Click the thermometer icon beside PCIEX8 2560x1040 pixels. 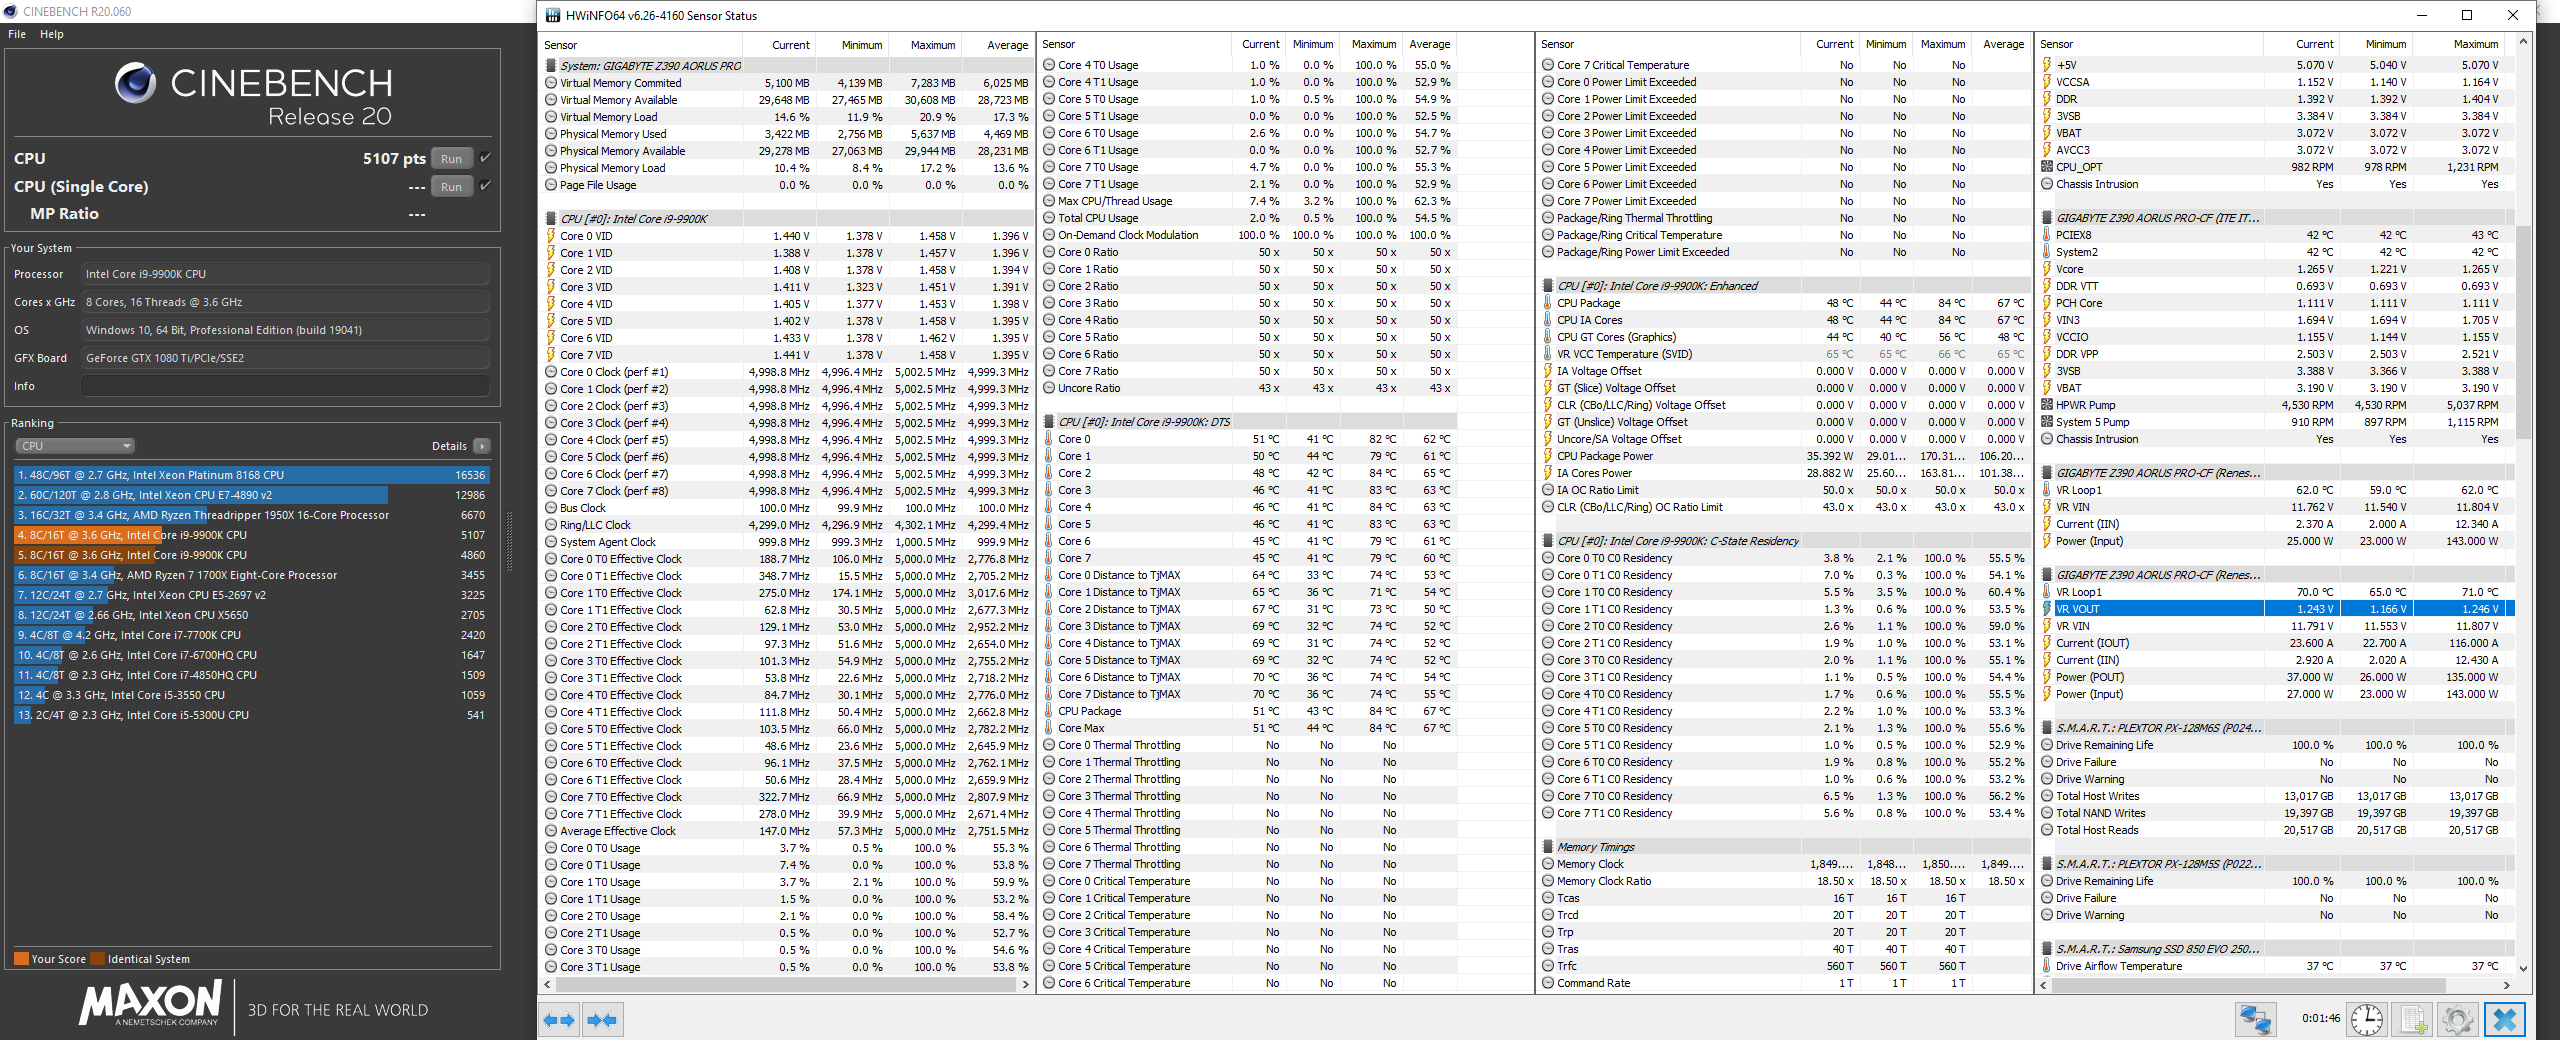2047,235
